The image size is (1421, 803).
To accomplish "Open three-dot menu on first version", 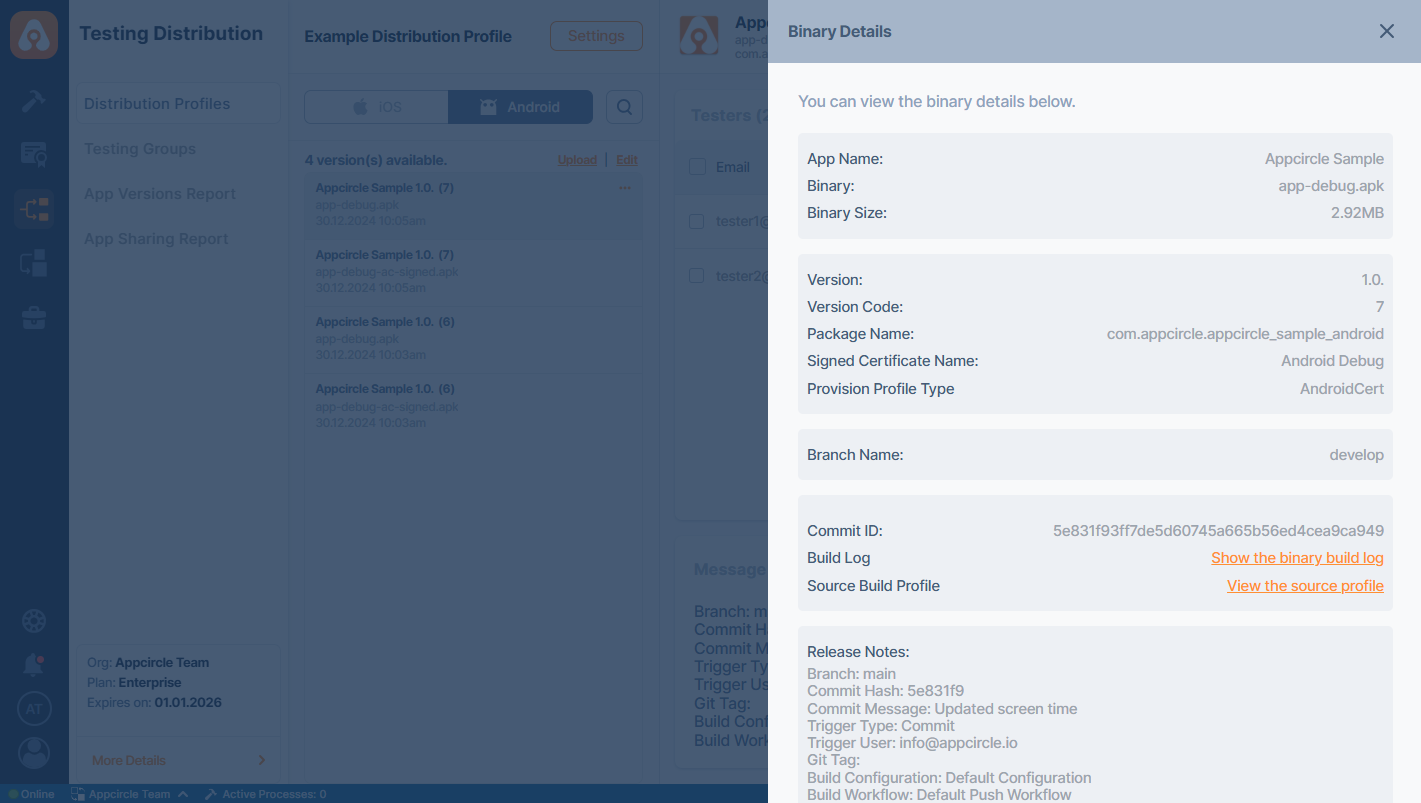I will tap(625, 188).
